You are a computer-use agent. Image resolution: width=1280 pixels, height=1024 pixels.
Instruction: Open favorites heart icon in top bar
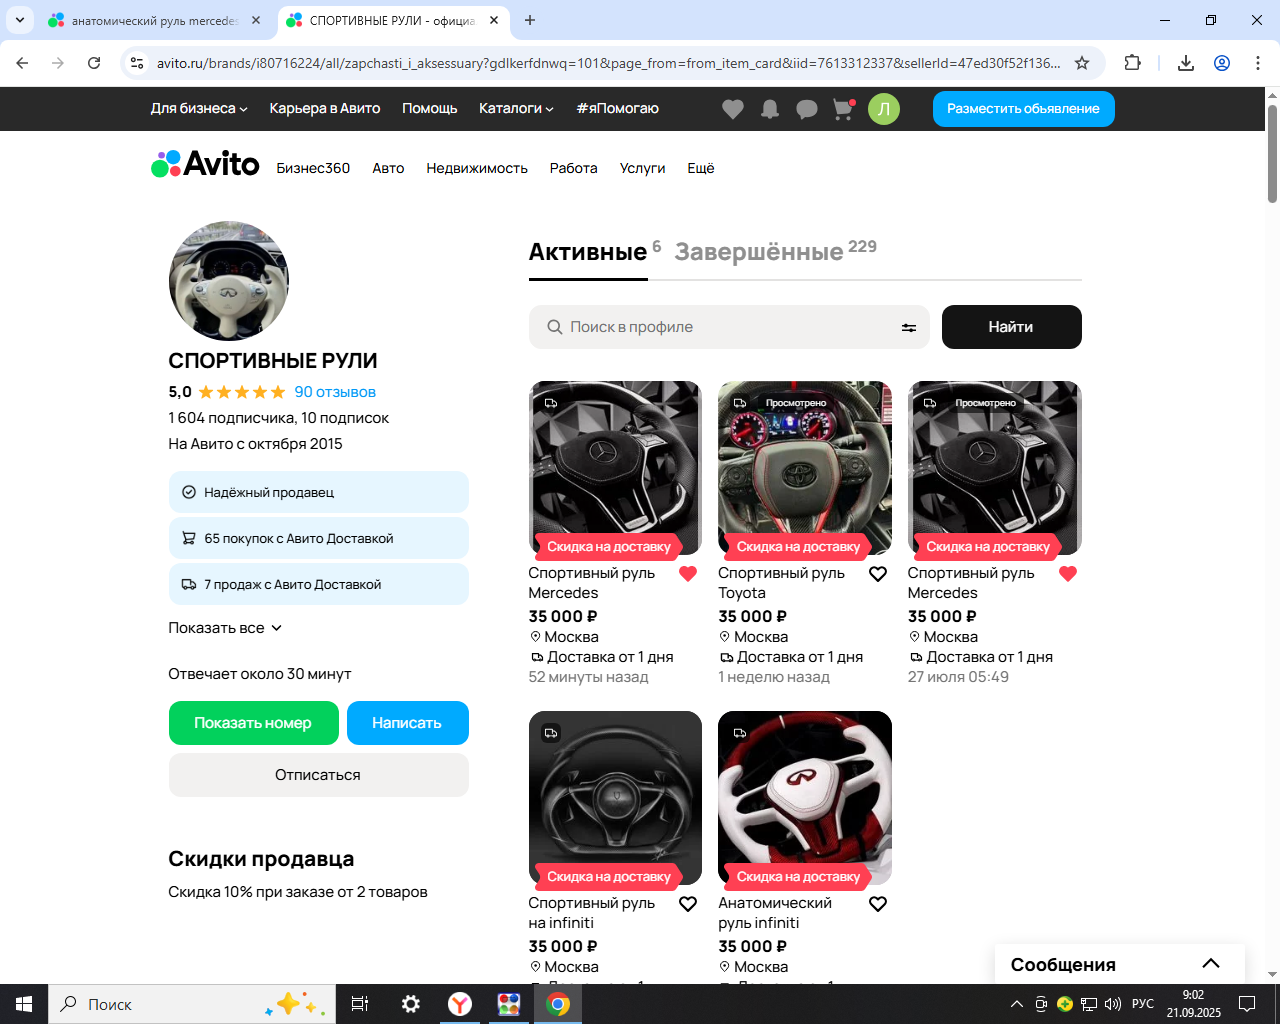click(733, 109)
